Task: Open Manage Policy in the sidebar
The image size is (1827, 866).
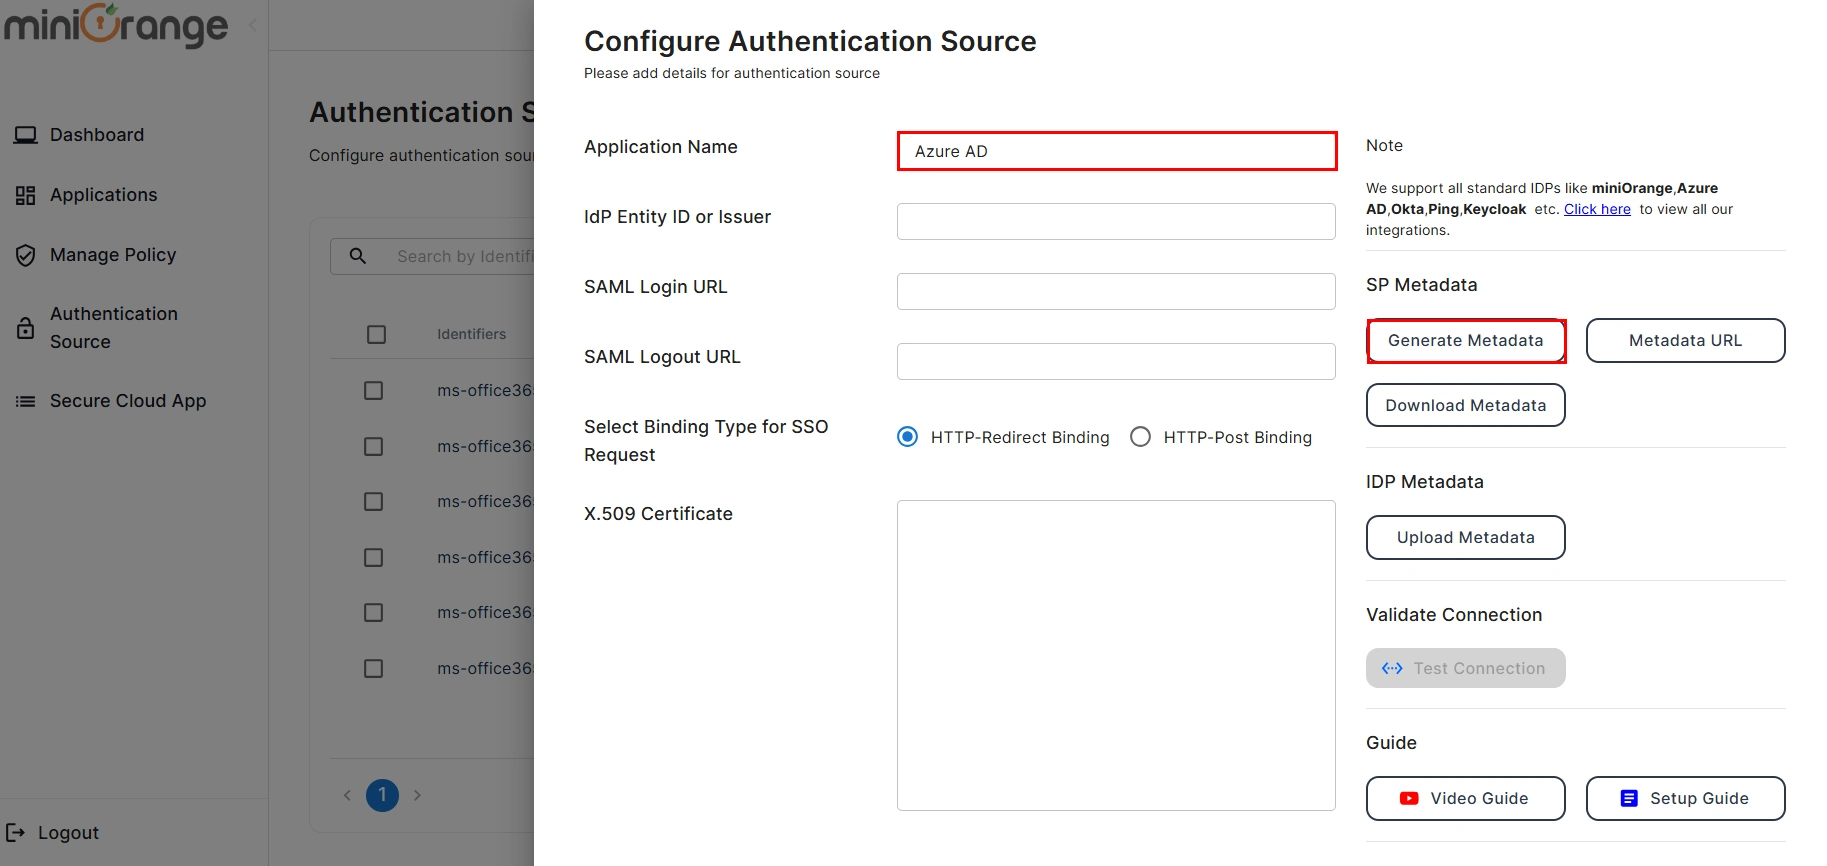Action: click(x=113, y=255)
